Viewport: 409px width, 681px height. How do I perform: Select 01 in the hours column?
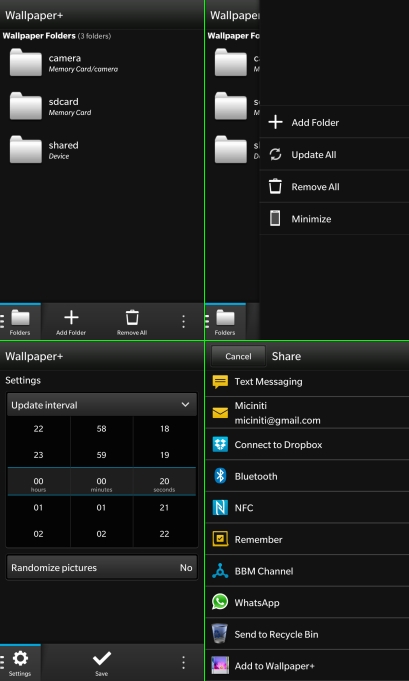(38, 508)
